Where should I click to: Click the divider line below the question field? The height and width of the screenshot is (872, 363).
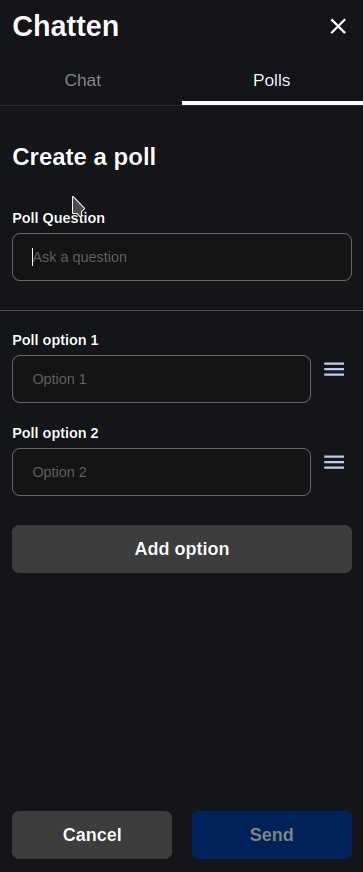click(181, 310)
